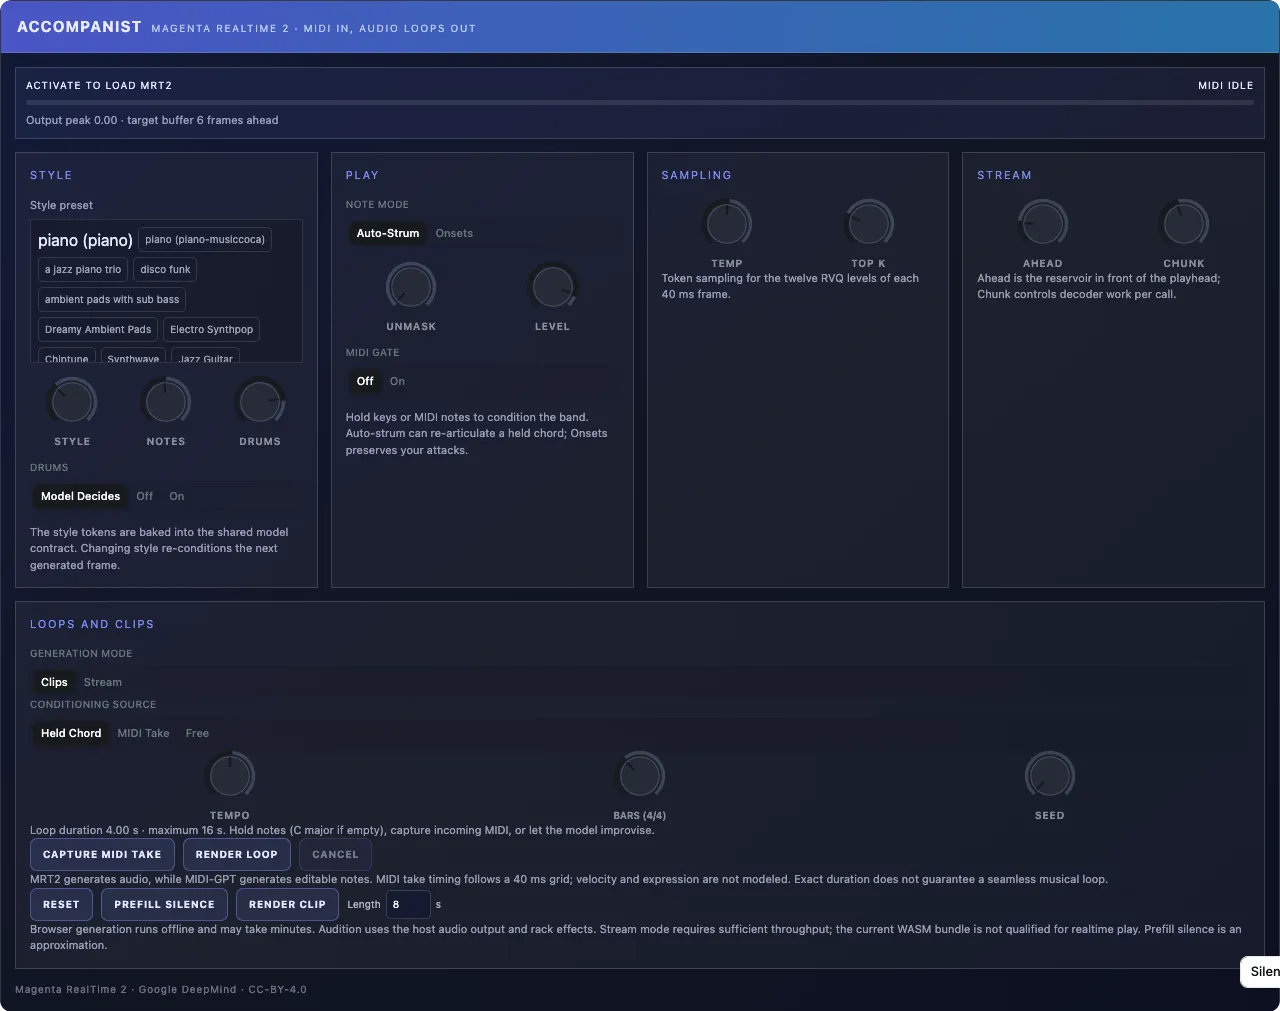
Task: Click the Cancel button
Action: 335,855
